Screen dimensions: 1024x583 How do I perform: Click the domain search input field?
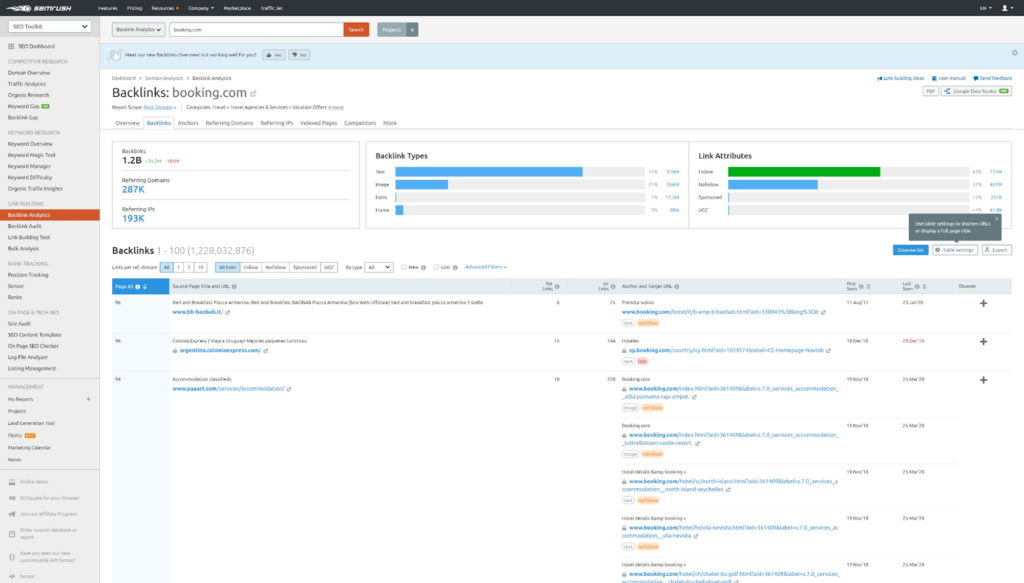(x=256, y=29)
